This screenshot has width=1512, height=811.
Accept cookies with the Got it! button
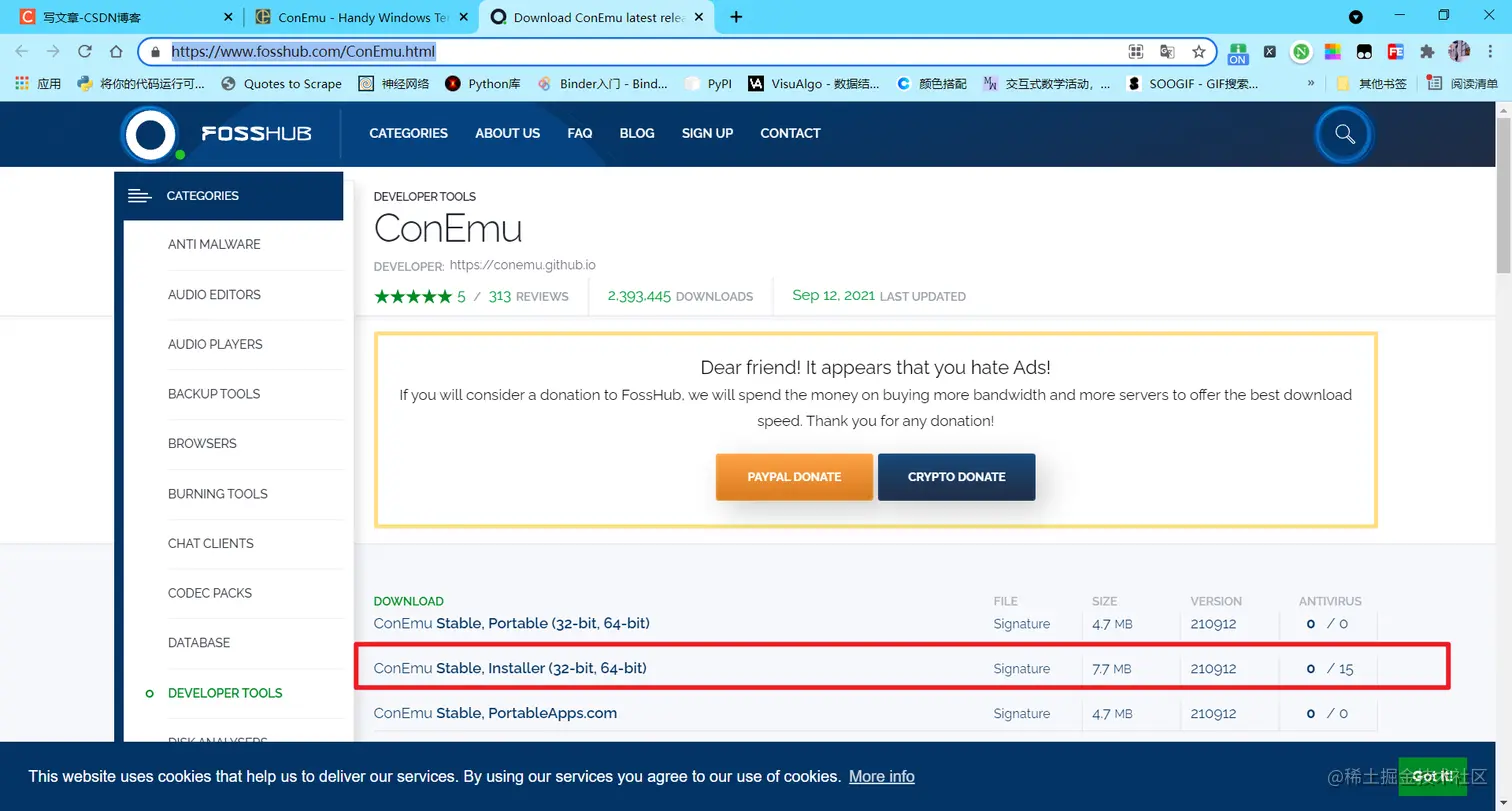[1433, 776]
